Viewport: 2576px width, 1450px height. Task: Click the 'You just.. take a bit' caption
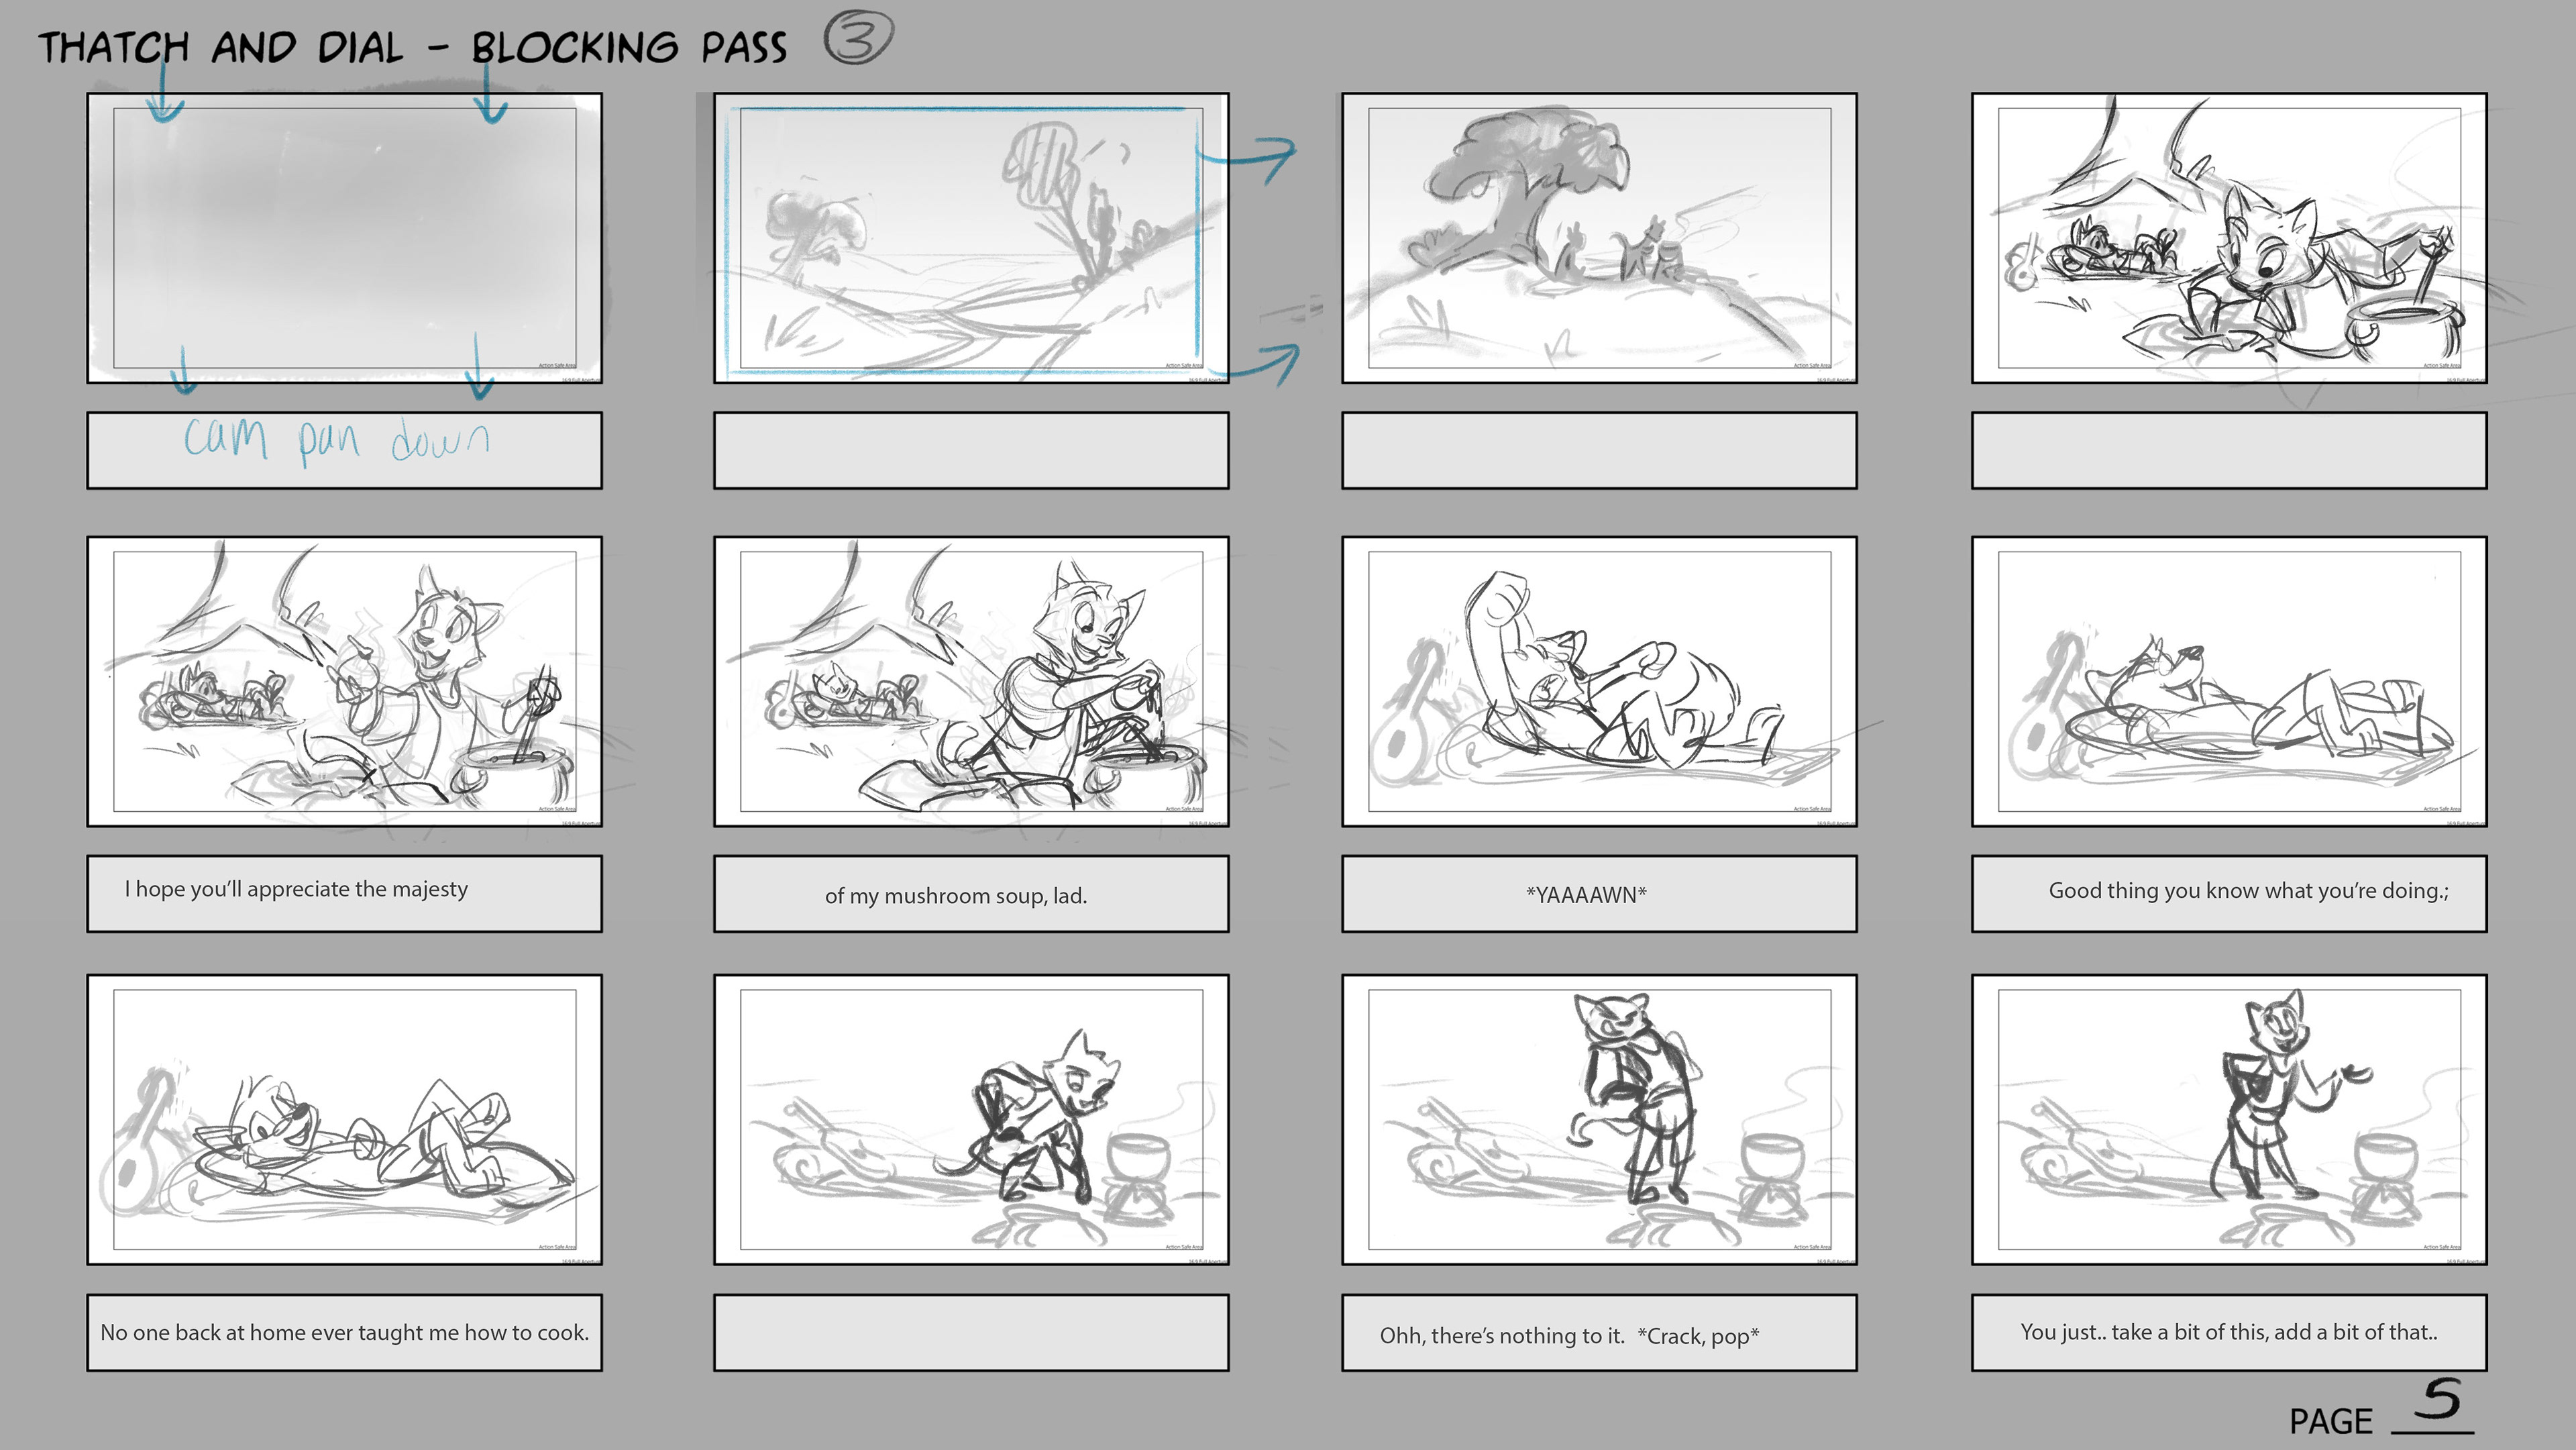pos(2228,1332)
